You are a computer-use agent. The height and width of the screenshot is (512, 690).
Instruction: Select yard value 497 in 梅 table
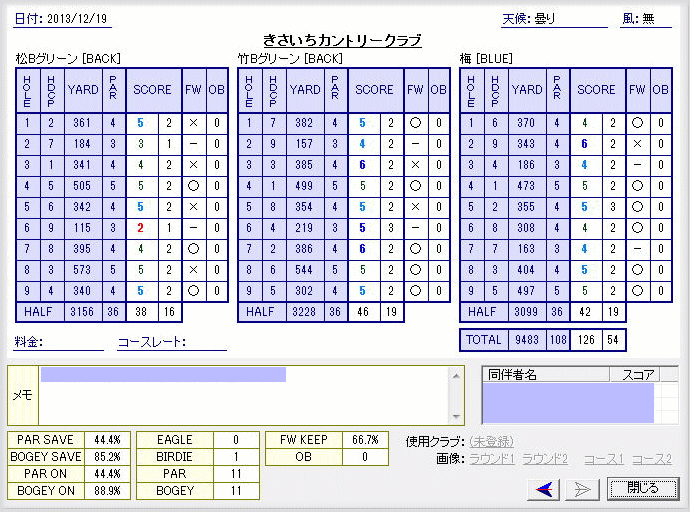(x=526, y=291)
